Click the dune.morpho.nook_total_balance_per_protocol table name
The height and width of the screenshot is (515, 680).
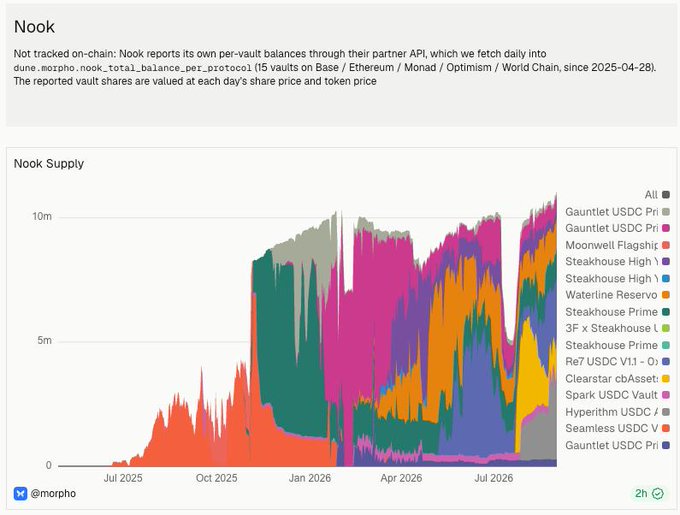tap(133, 68)
